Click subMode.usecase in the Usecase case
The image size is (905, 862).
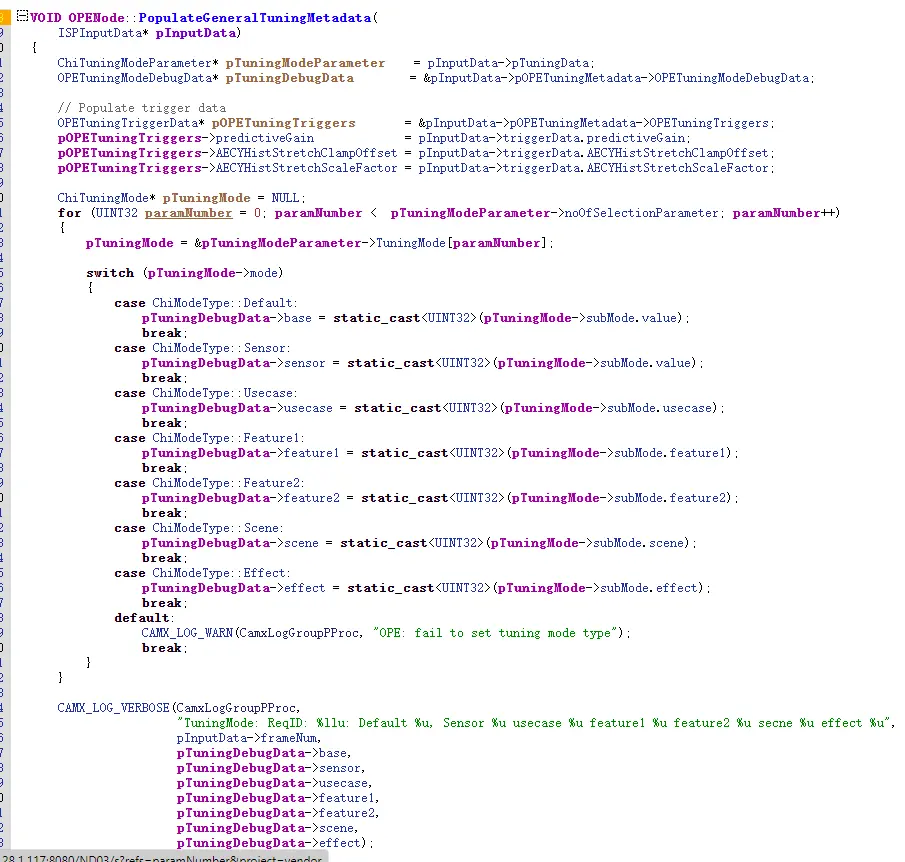coord(660,408)
